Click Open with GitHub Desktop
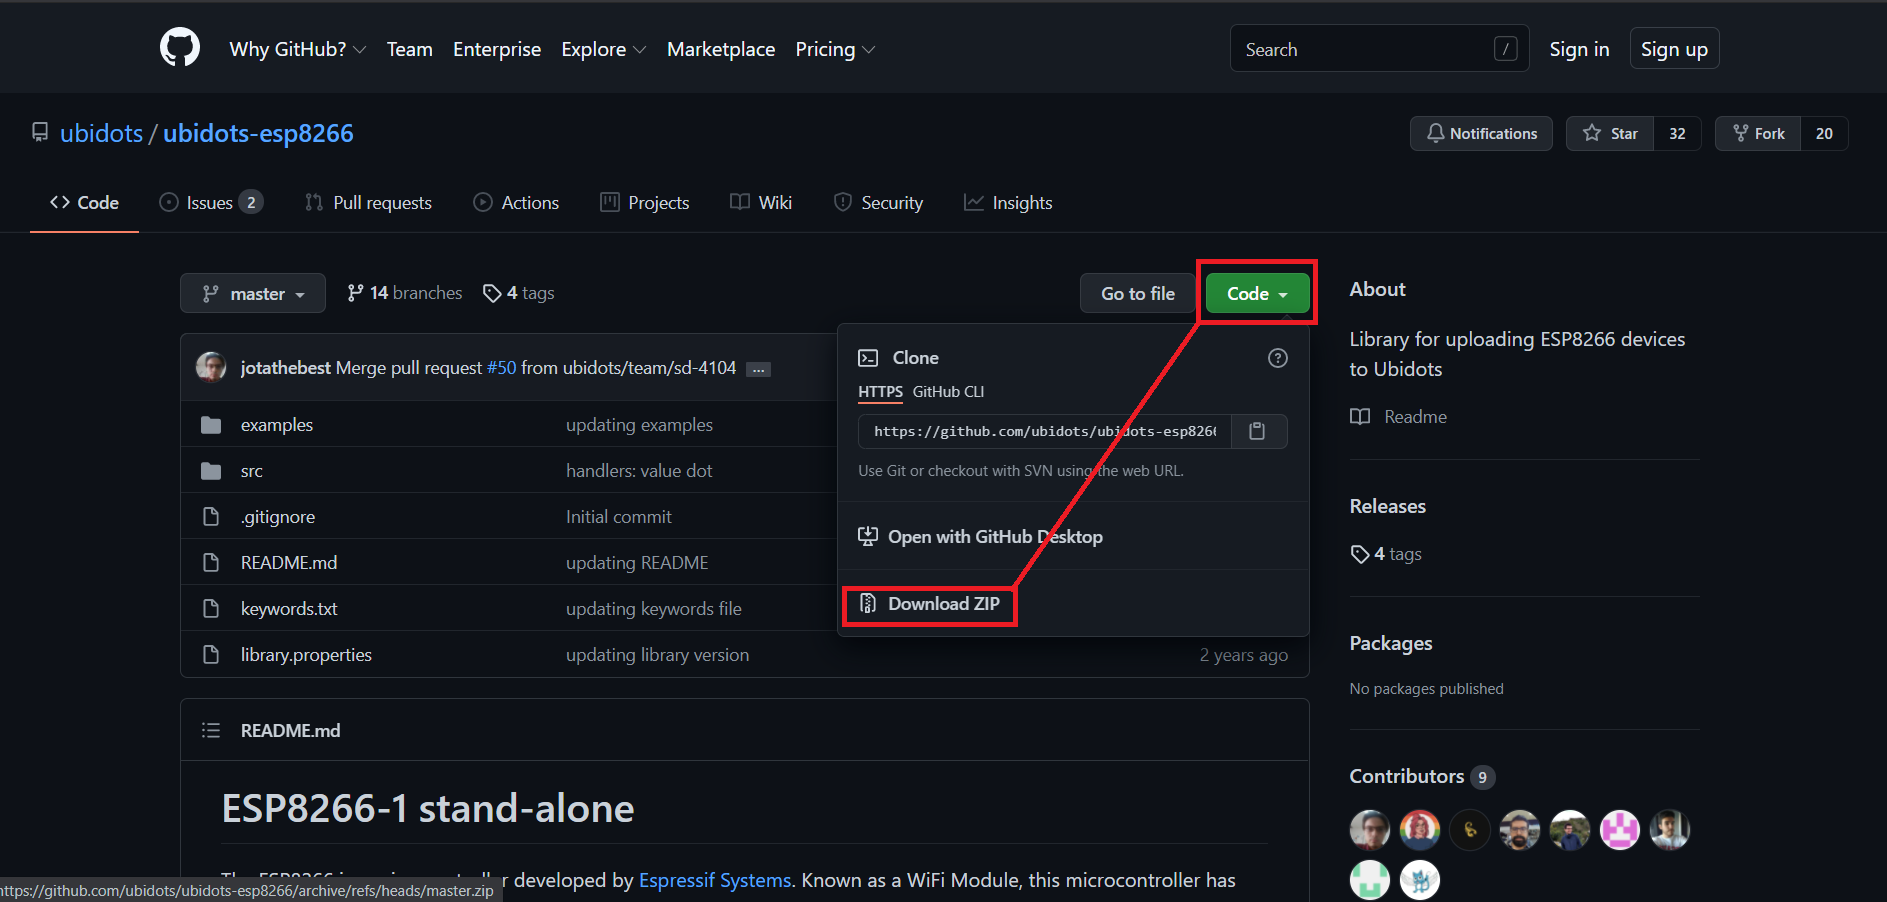The image size is (1887, 902). coord(981,537)
